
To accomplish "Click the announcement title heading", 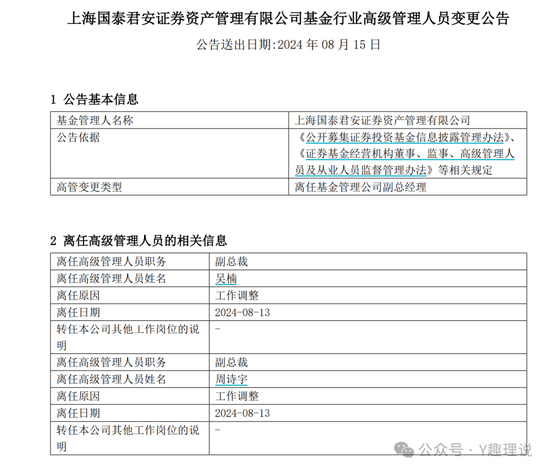I will [288, 18].
